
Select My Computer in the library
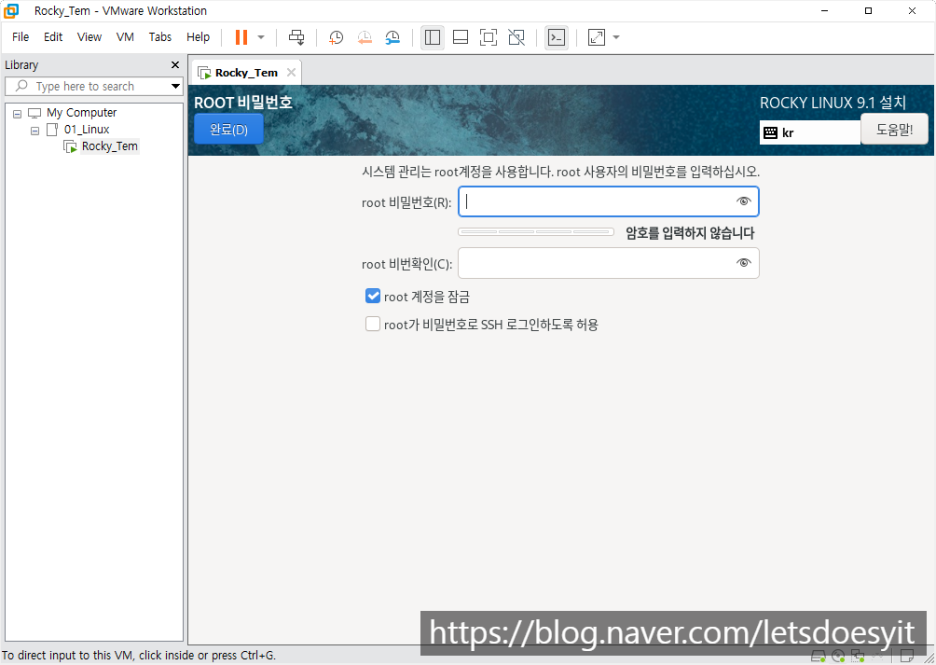[x=81, y=112]
